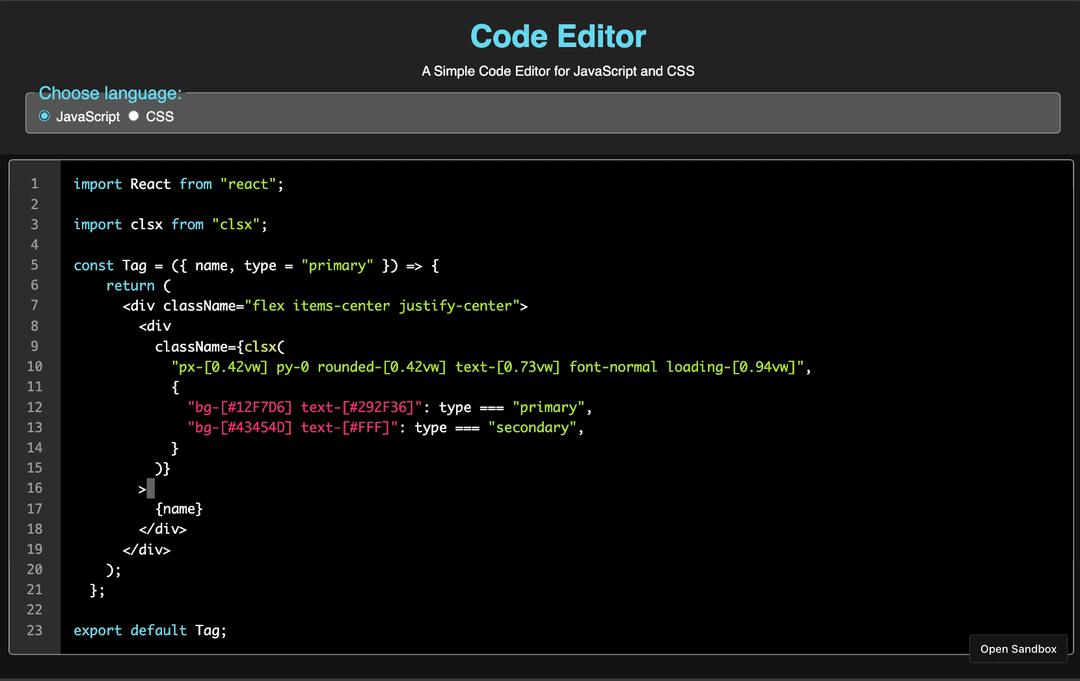Select the JavaScript radio button
This screenshot has height=681, width=1080.
coord(44,117)
